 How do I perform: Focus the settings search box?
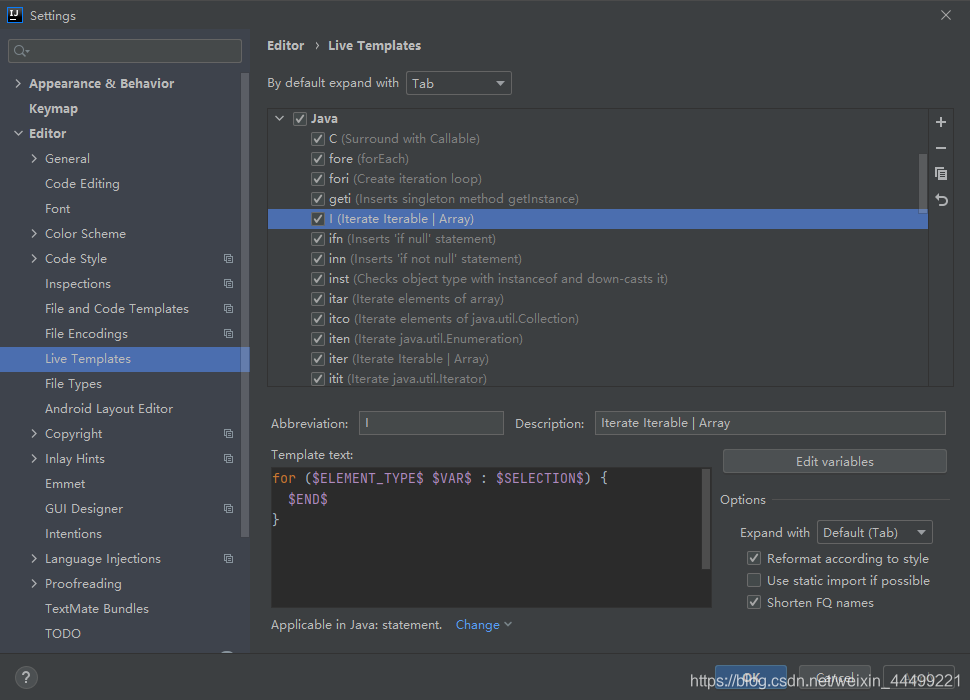coord(125,51)
